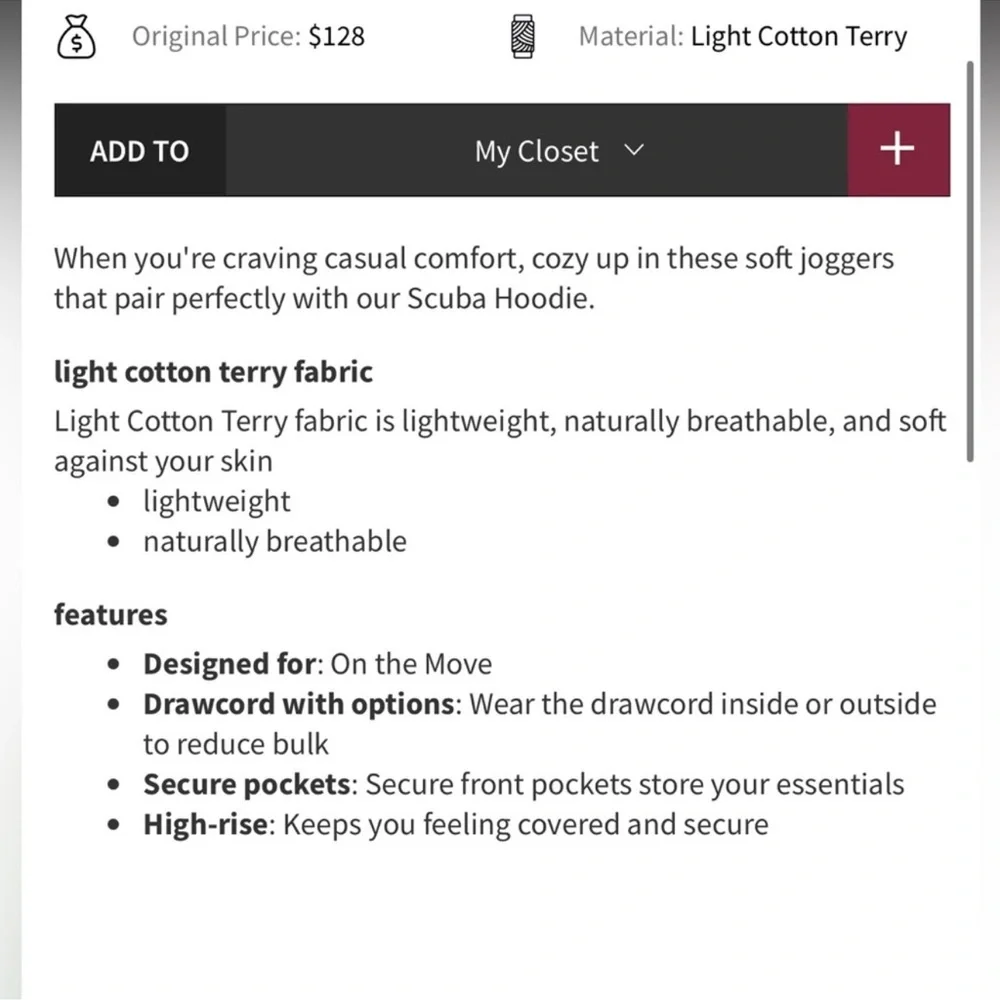Click the ADD TO label
Viewport: 1000px width, 1000px height.
pyautogui.click(x=140, y=151)
